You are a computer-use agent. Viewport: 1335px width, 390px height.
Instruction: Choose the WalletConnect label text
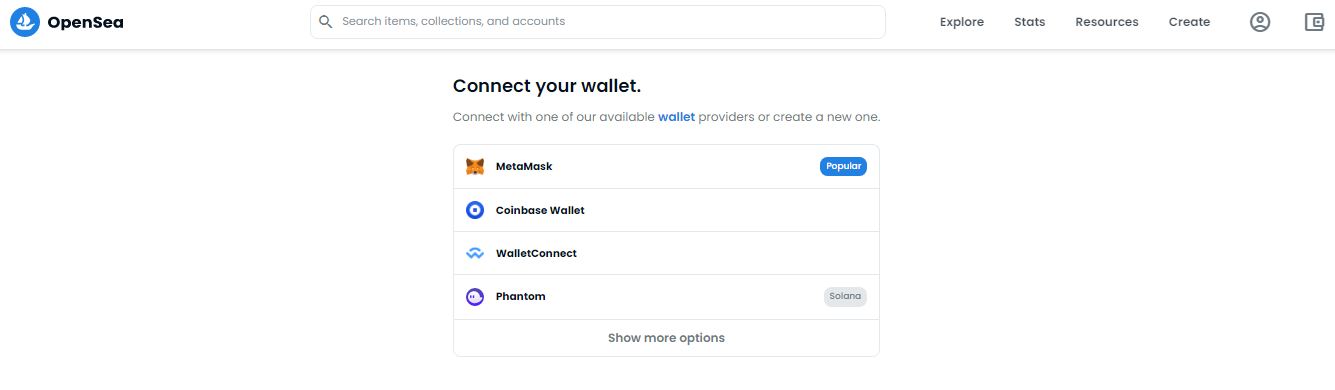[x=536, y=254]
